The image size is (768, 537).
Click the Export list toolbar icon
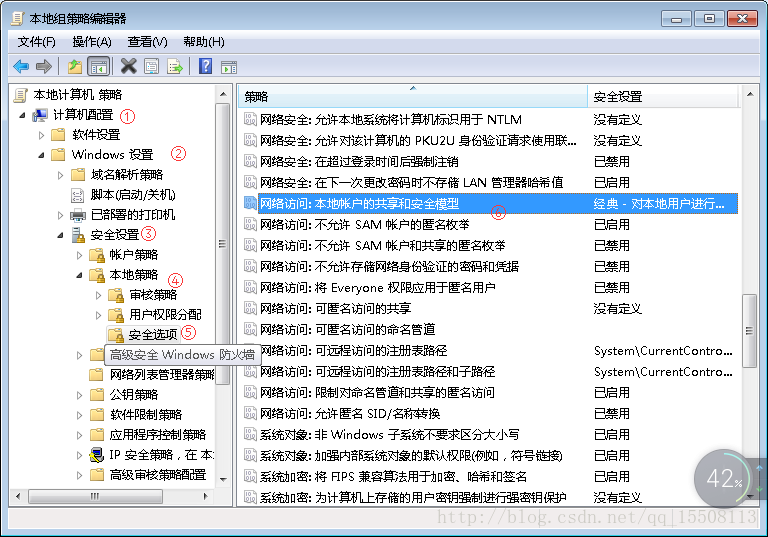point(175,66)
